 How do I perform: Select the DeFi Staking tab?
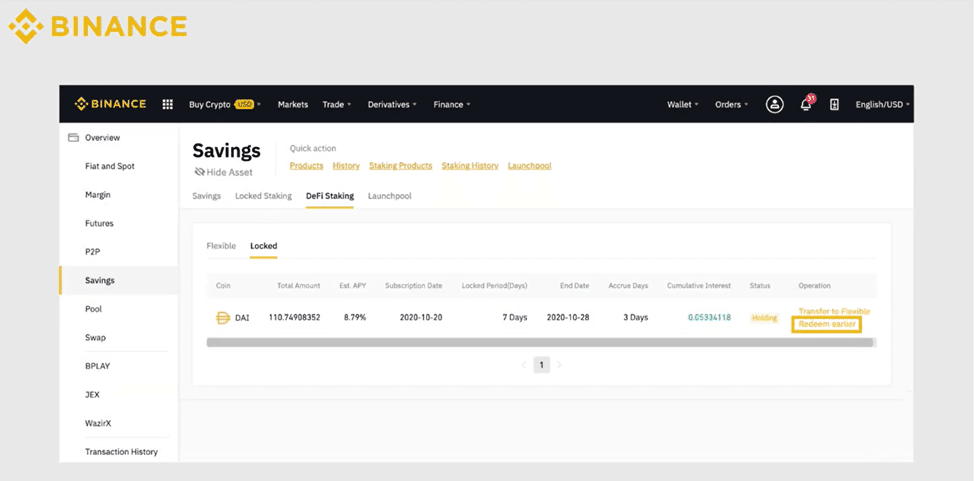coord(330,196)
